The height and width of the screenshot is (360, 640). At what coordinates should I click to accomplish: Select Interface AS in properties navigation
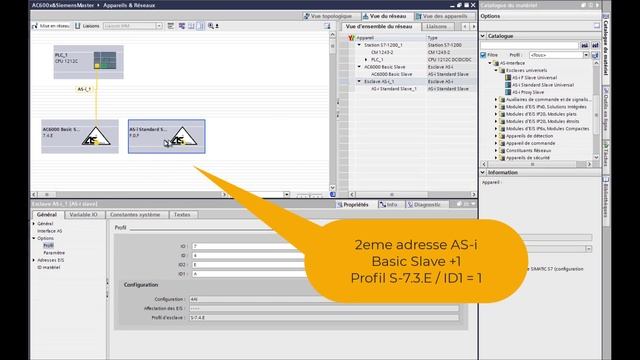(x=50, y=231)
